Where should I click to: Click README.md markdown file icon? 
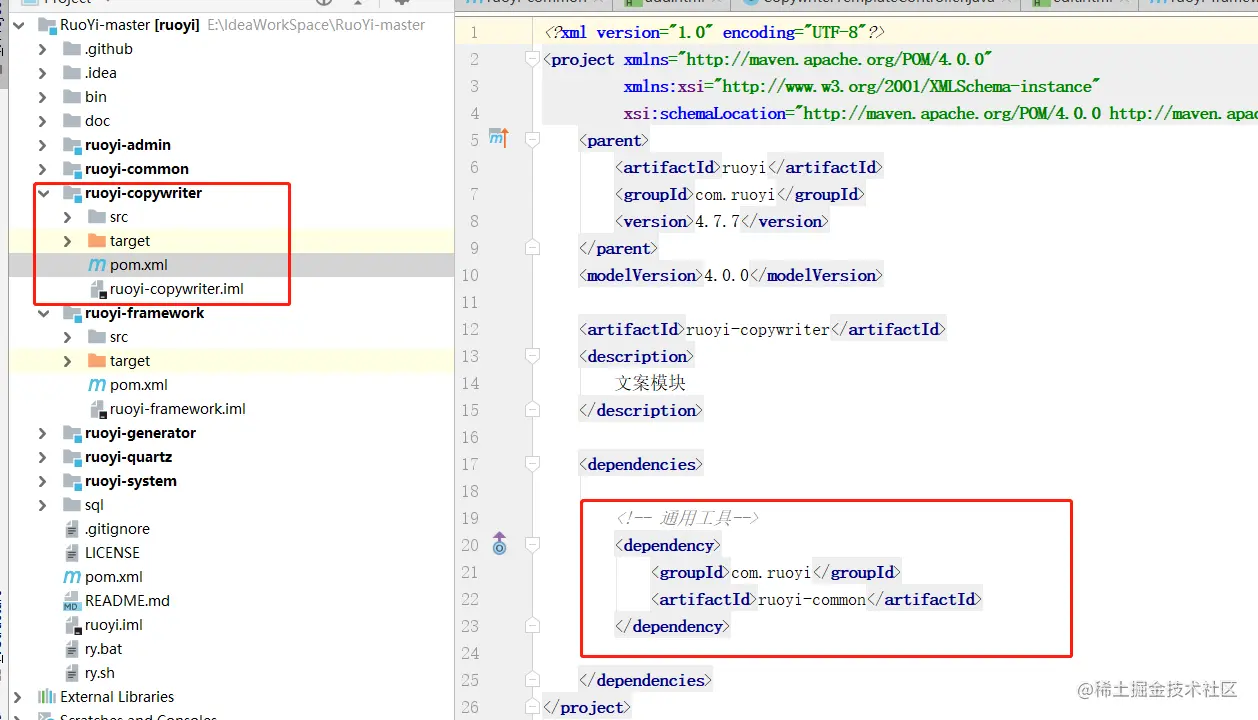(x=72, y=601)
